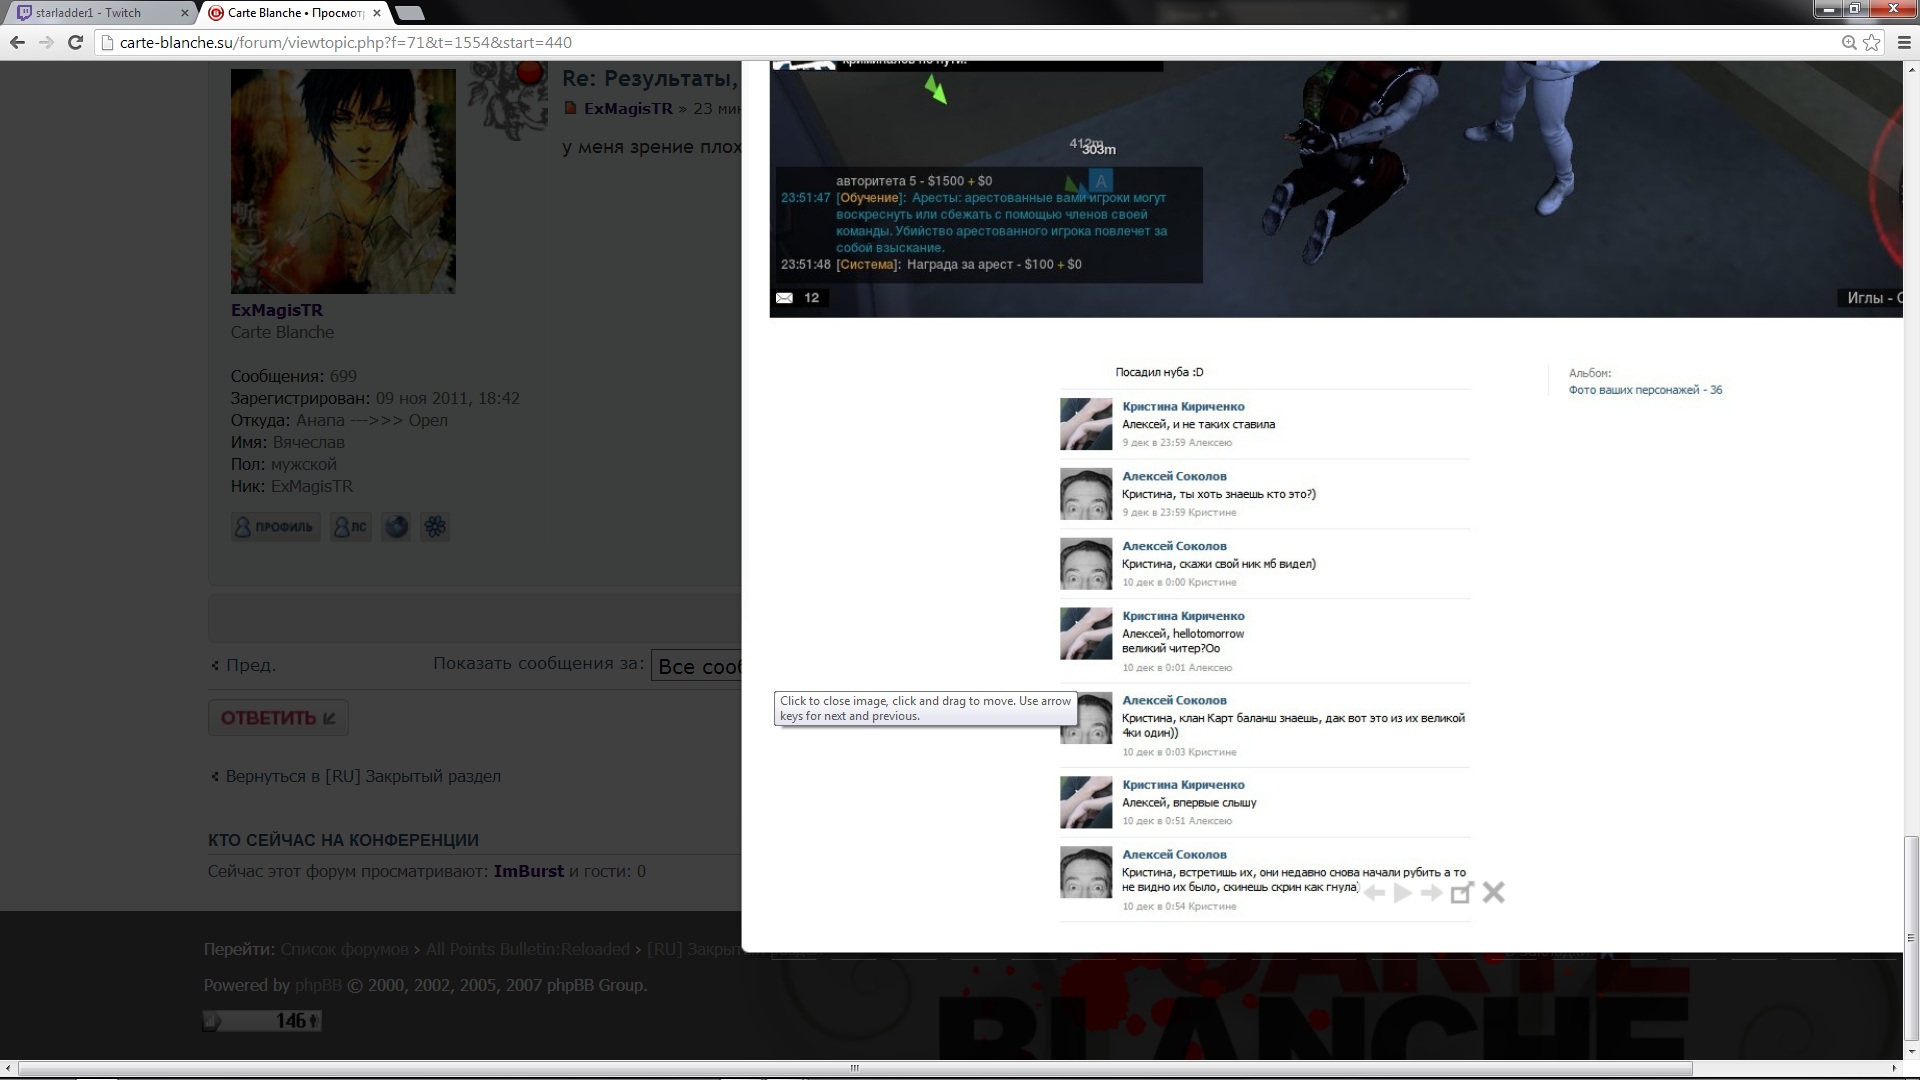Open ExMagisTR website globe icon
The image size is (1920, 1080).
396,527
